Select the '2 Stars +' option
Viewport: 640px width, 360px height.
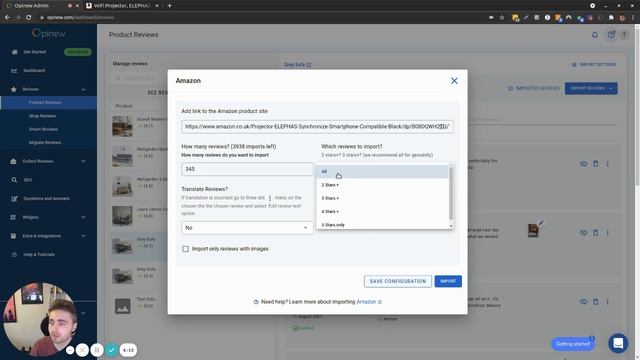tap(382, 185)
